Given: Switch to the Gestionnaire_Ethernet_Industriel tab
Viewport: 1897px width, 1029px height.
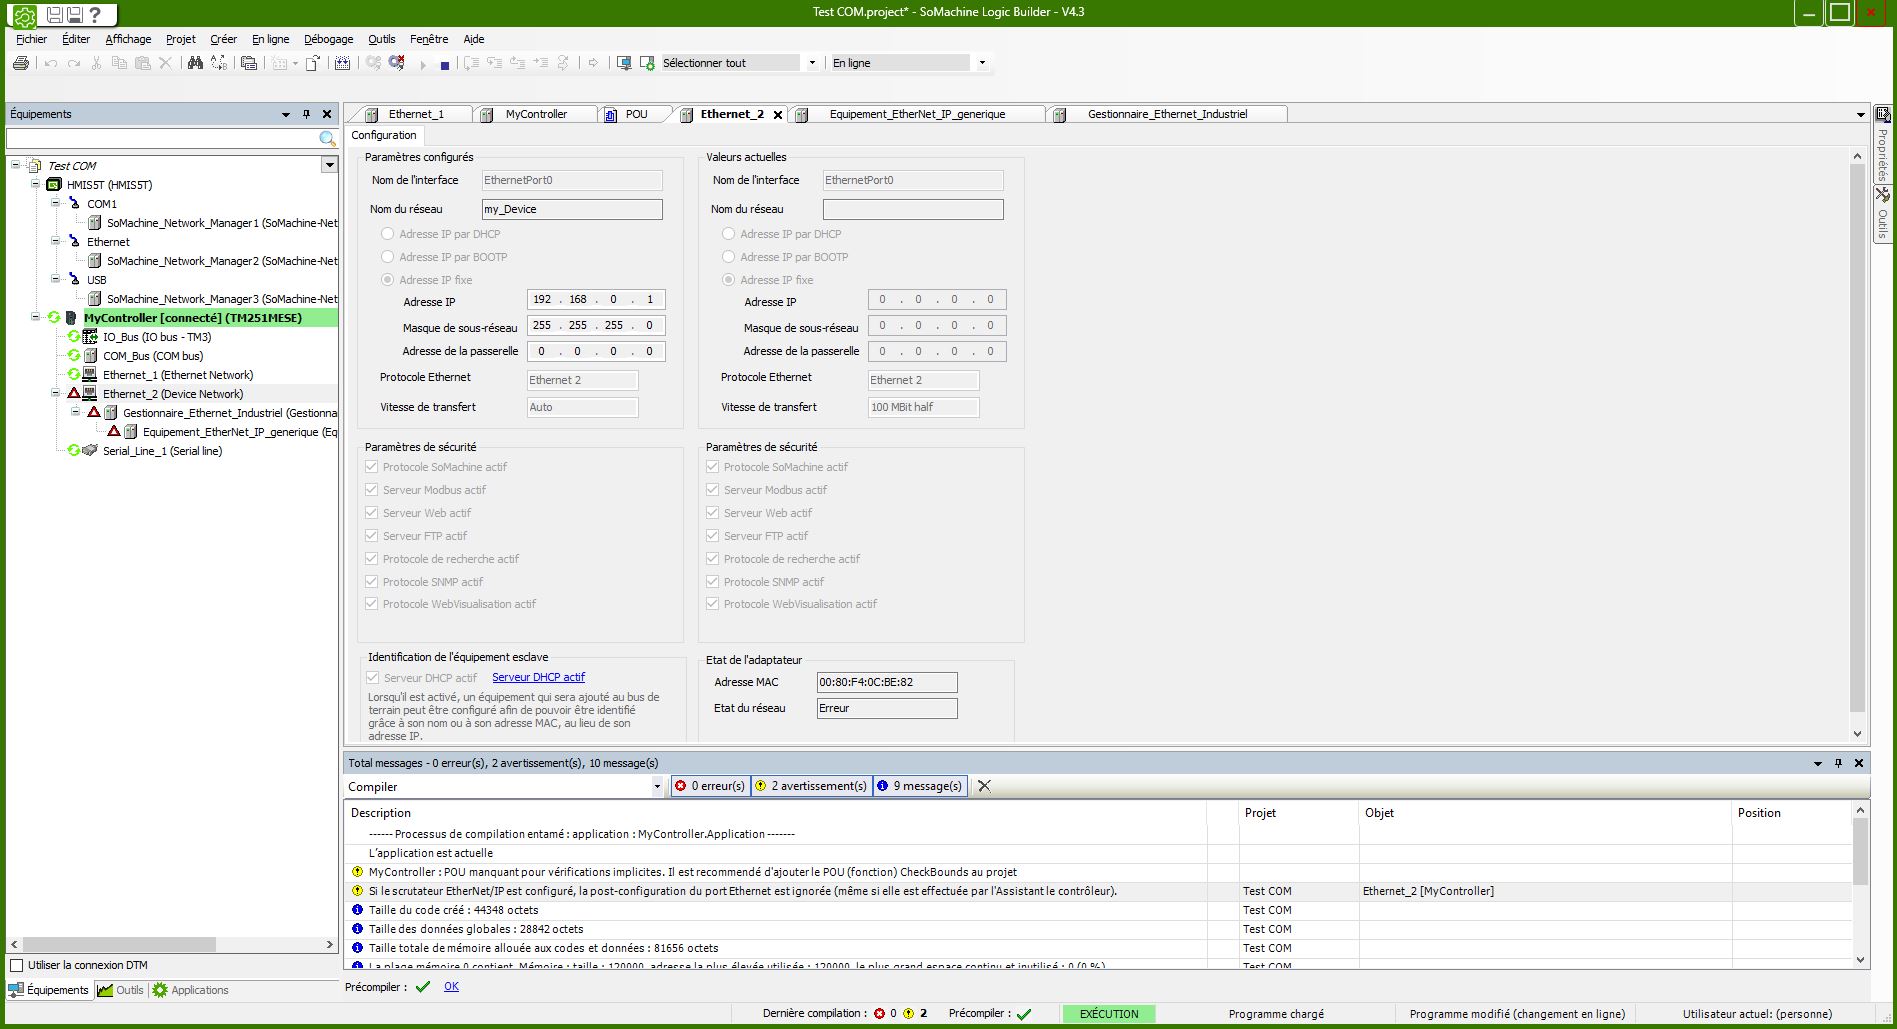Looking at the screenshot, I should click(1166, 114).
